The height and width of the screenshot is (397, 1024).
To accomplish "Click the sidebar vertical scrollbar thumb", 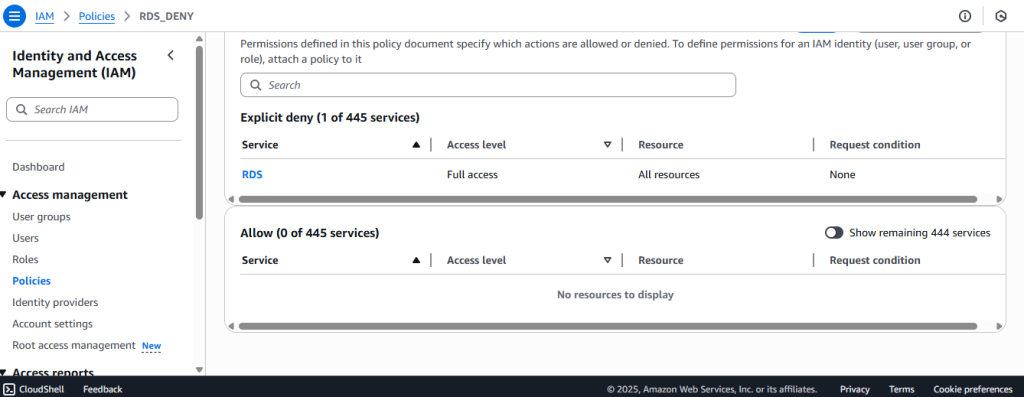I will pyautogui.click(x=199, y=133).
